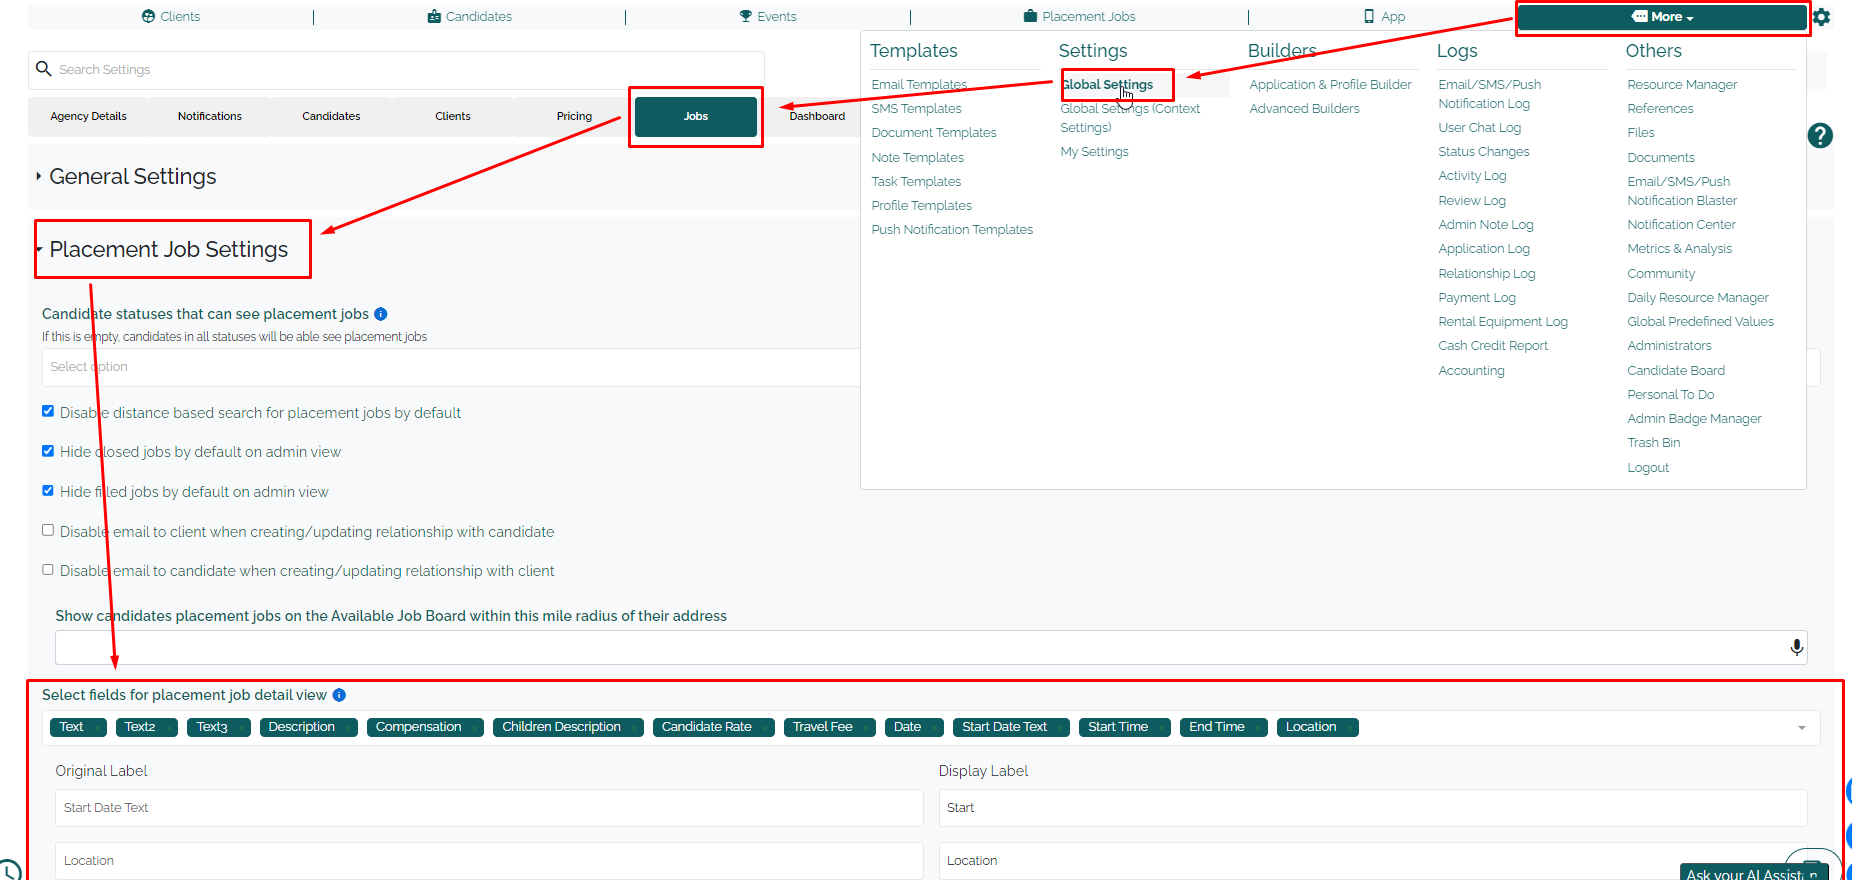1852x880 pixels.
Task: Collapse the Placement Job Settings section
Action: 168,250
